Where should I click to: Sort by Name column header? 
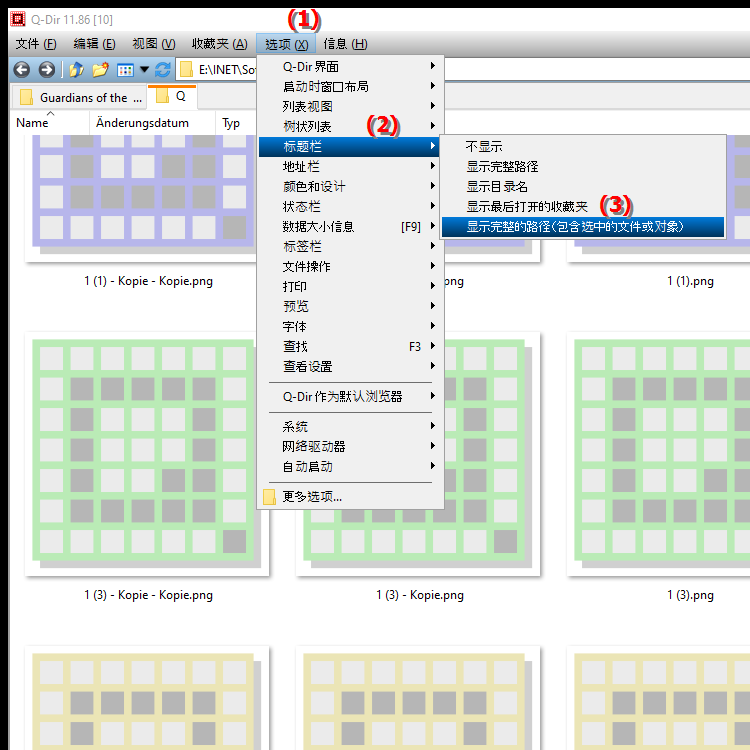click(50, 123)
